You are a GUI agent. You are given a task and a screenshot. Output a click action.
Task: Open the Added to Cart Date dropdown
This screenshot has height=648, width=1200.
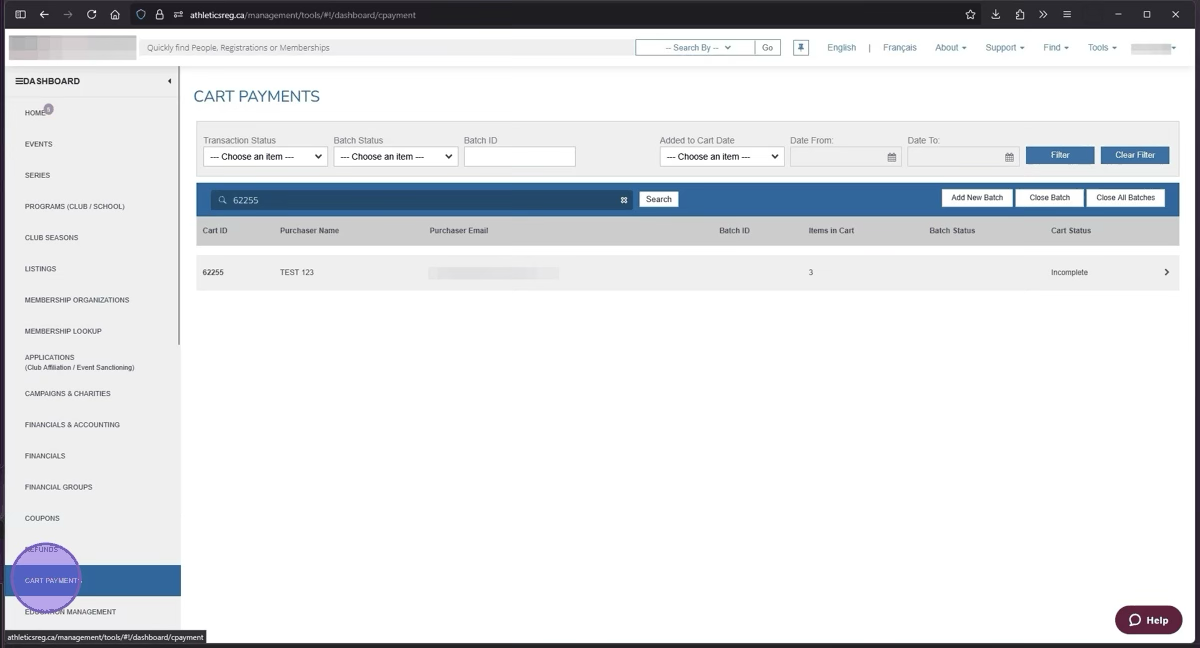click(x=721, y=157)
